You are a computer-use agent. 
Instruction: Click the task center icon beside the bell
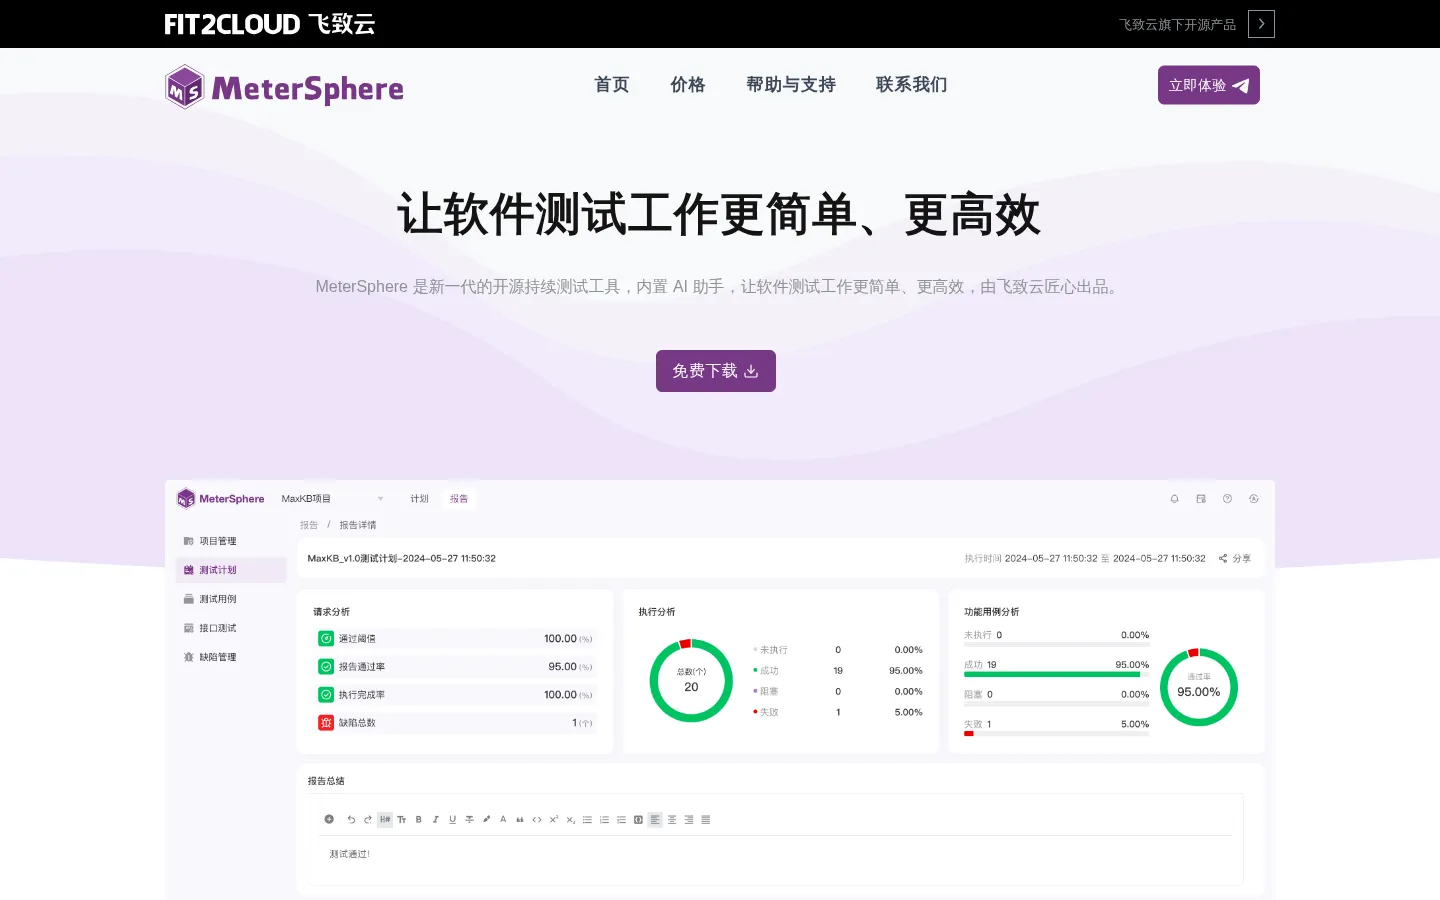tap(1201, 499)
